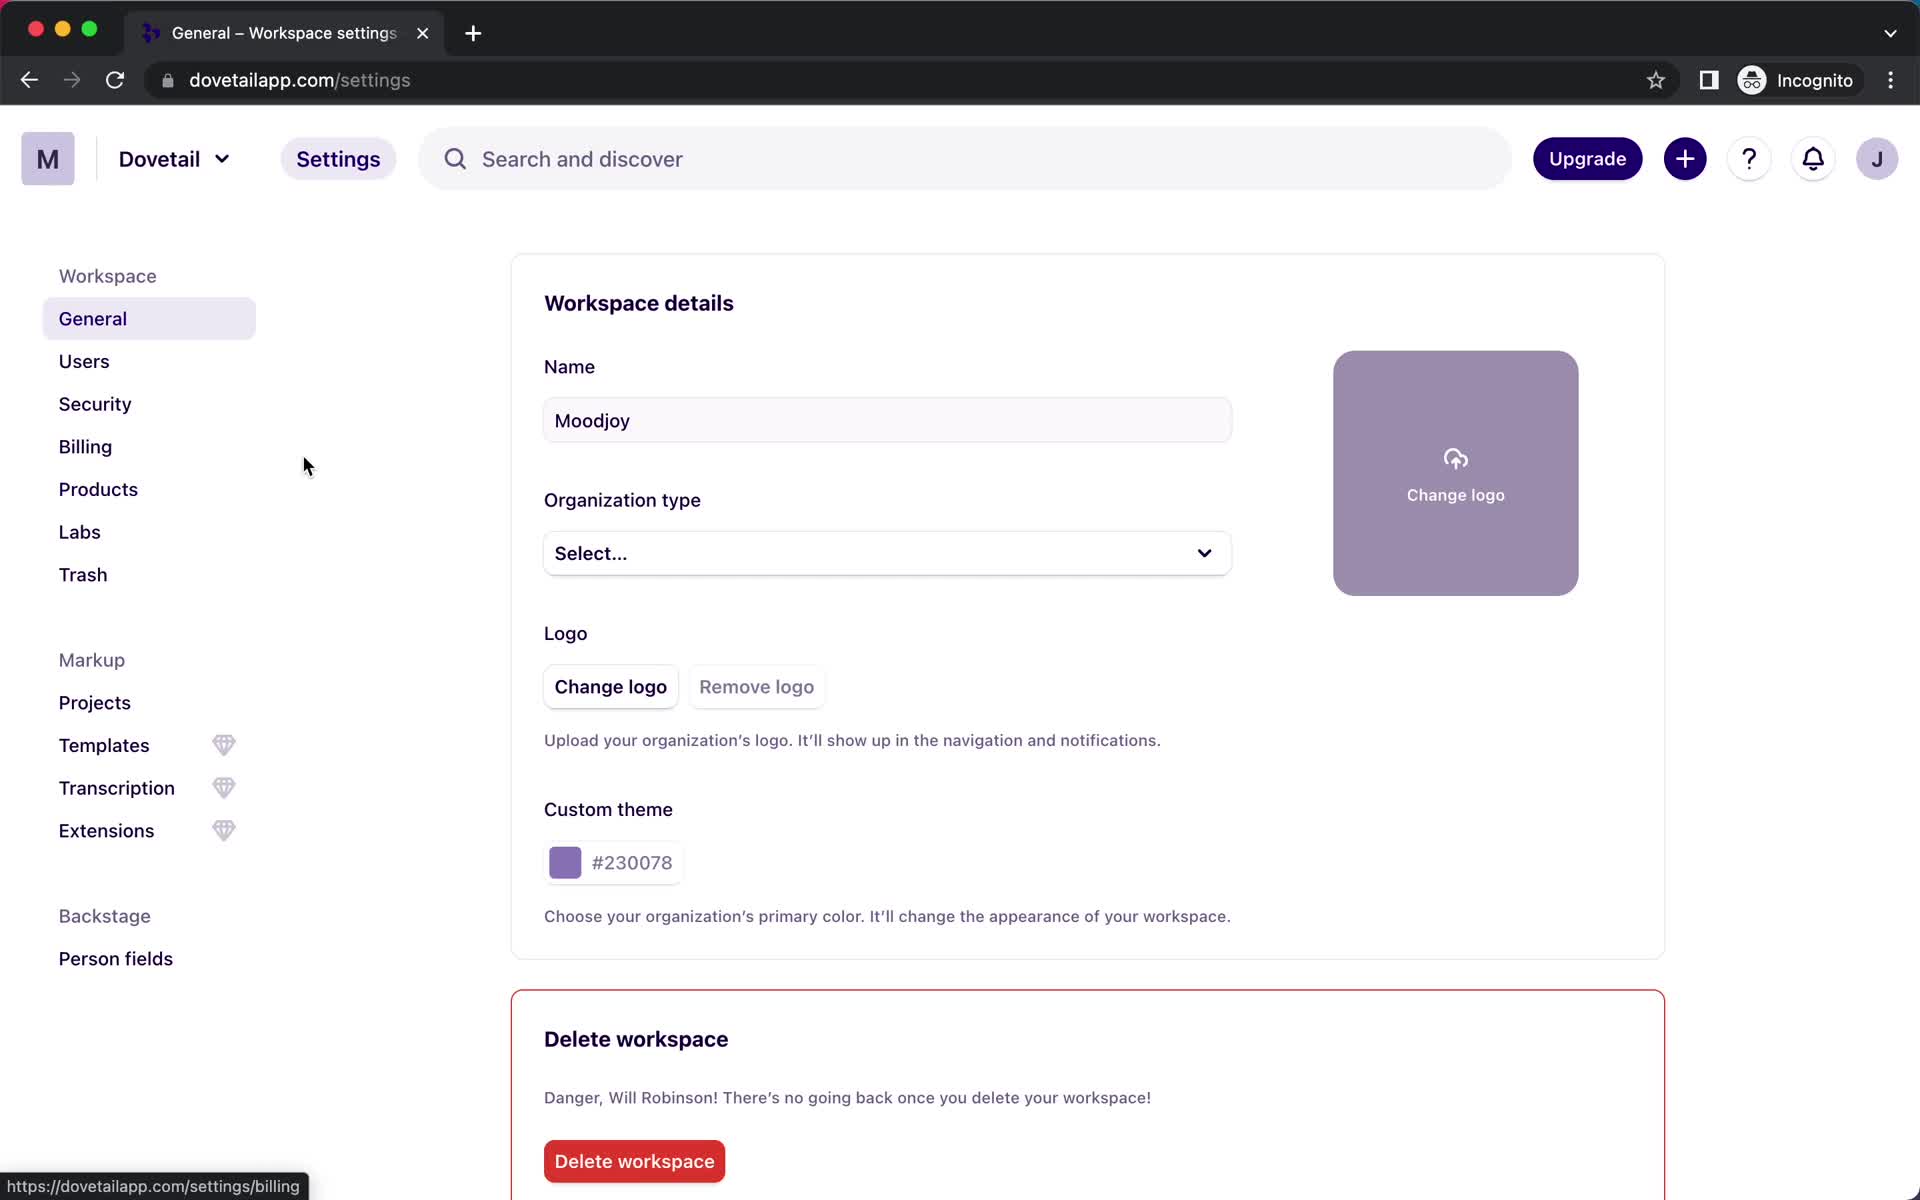Open Security settings

(x=95, y=404)
